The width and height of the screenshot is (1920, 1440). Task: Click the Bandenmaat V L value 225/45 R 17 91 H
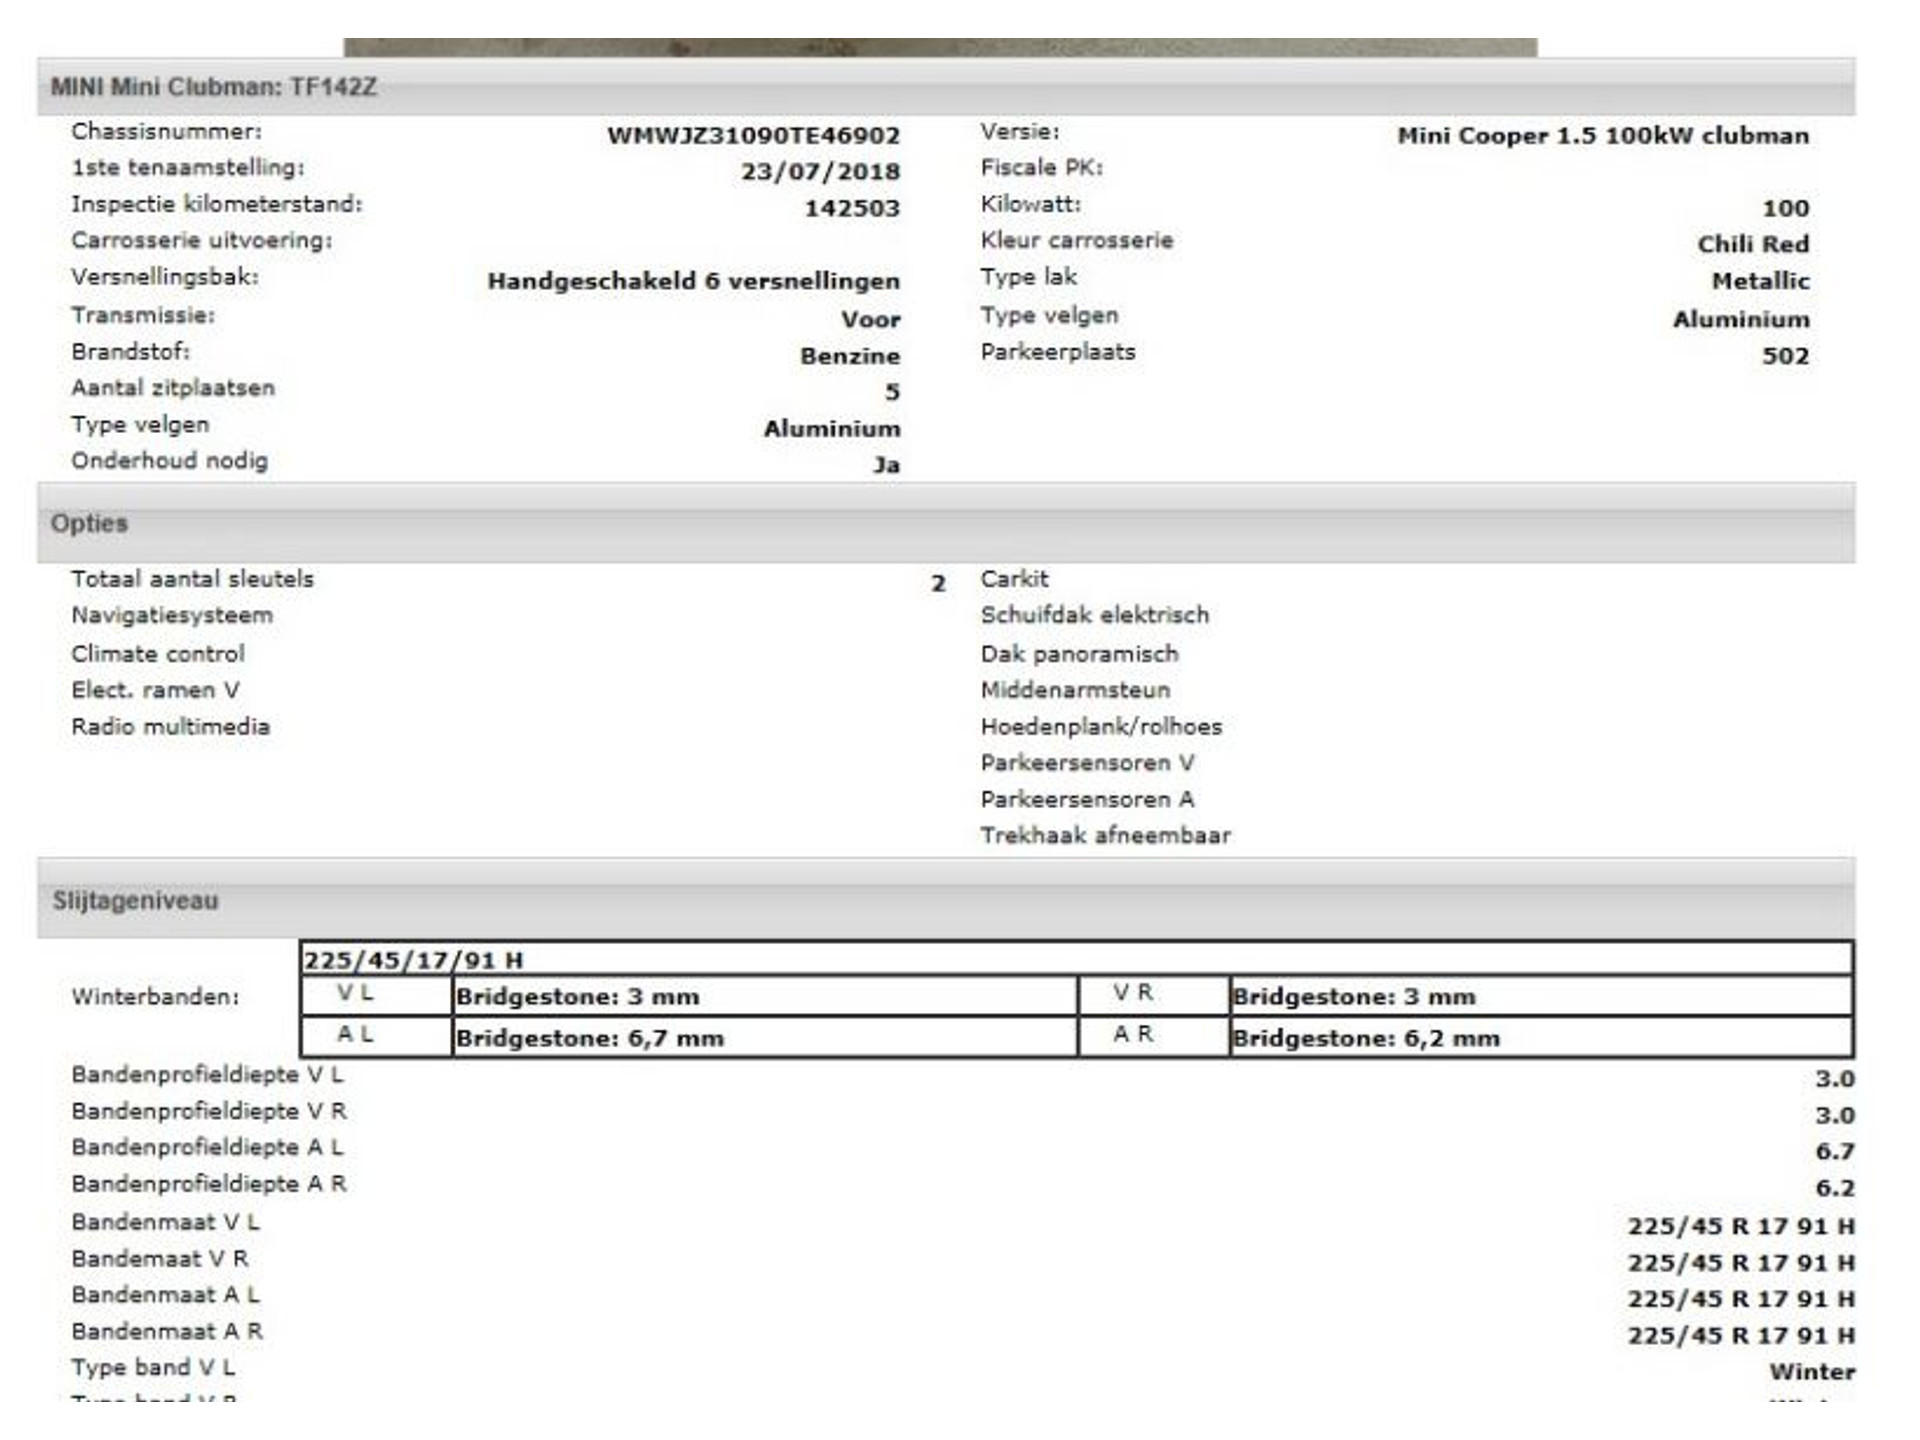click(1741, 1226)
